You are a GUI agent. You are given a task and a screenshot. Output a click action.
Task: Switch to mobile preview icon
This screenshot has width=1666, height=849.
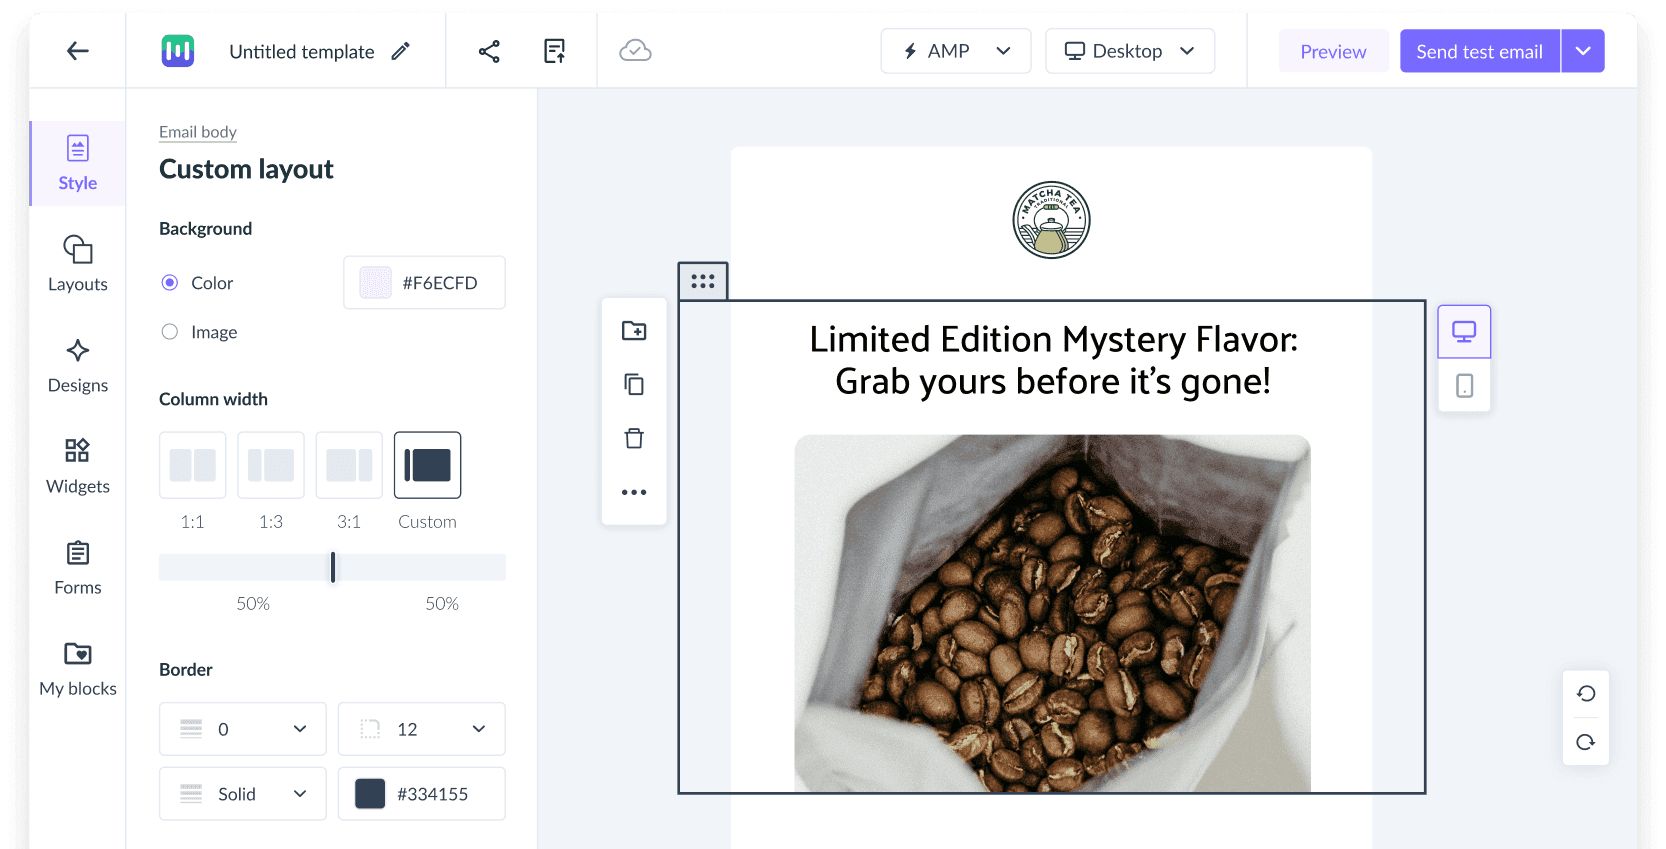1464,386
